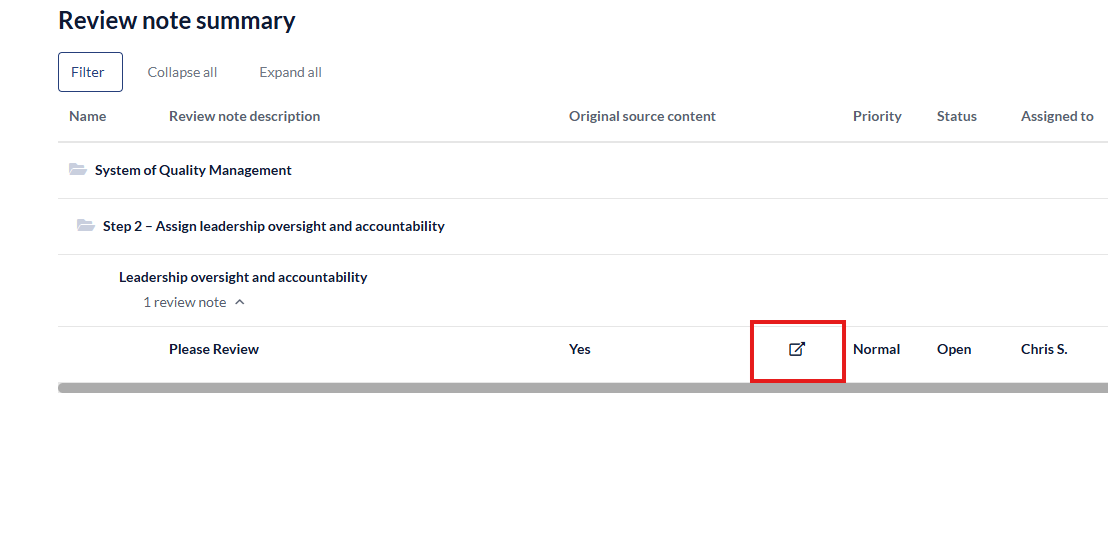
Task: Expand all review note groups
Action: click(290, 72)
